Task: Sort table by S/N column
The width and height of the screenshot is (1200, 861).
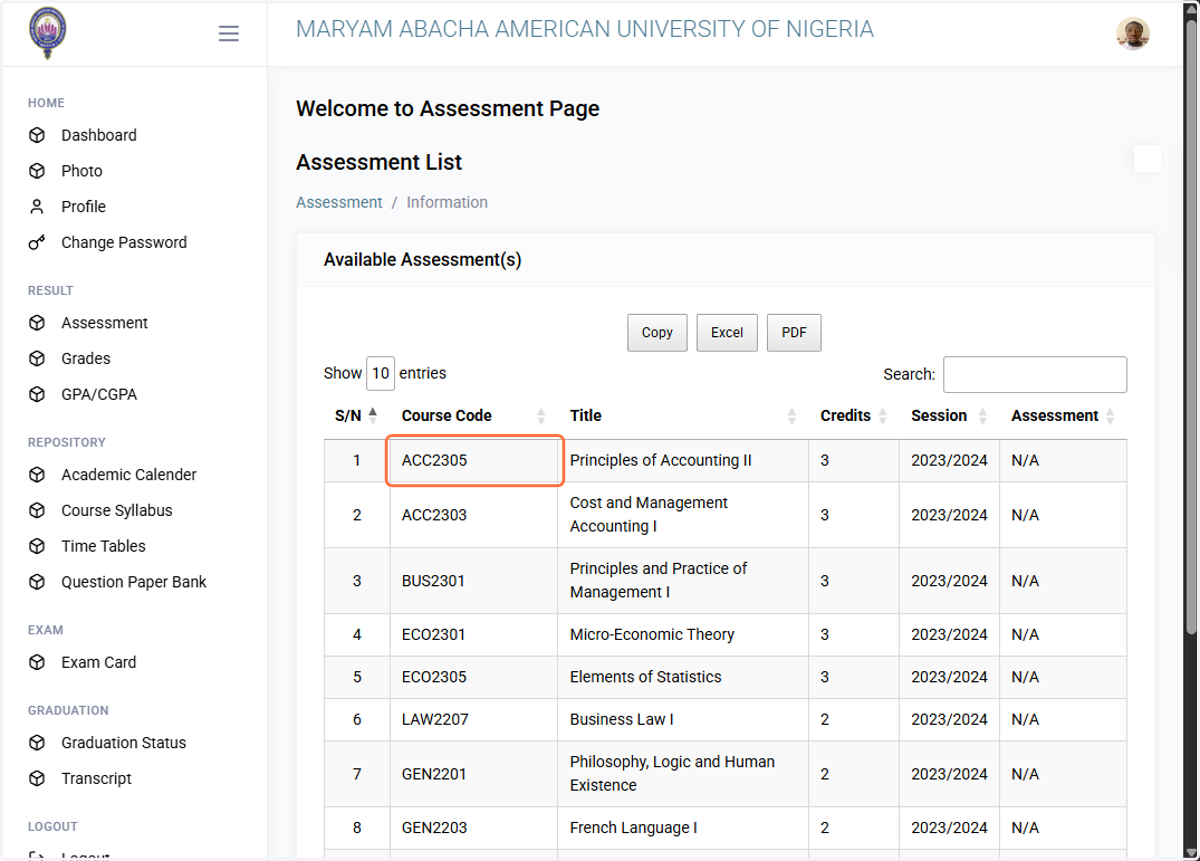Action: pyautogui.click(x=356, y=416)
